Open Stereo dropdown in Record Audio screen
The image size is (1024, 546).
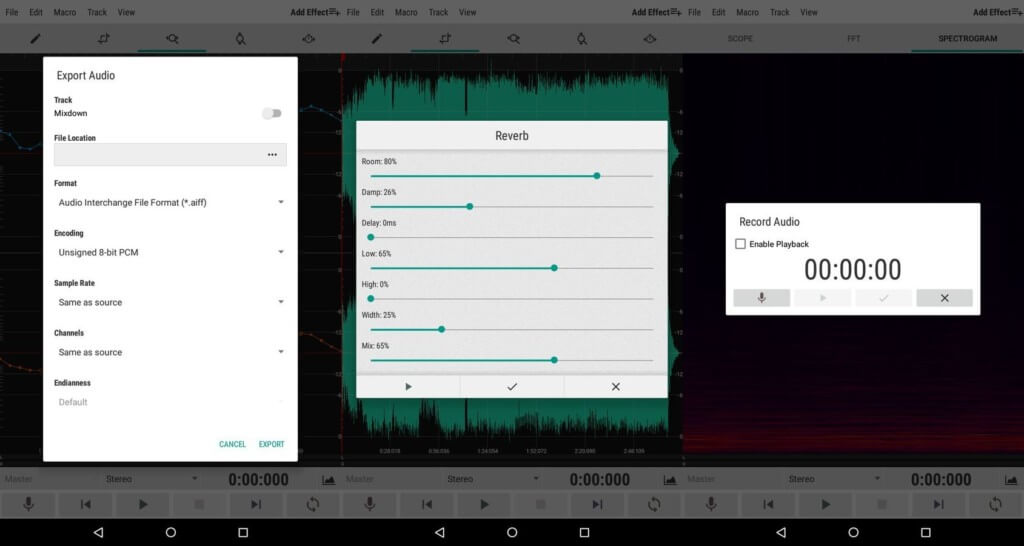(835, 479)
